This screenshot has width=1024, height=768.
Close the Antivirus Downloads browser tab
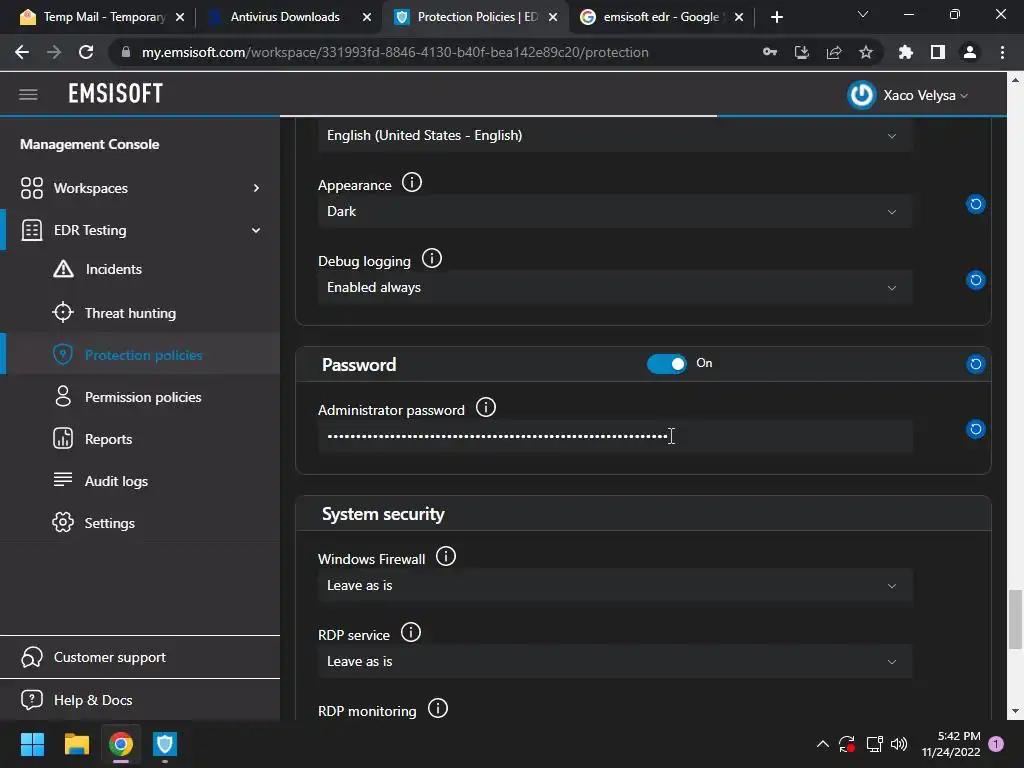pyautogui.click(x=367, y=17)
